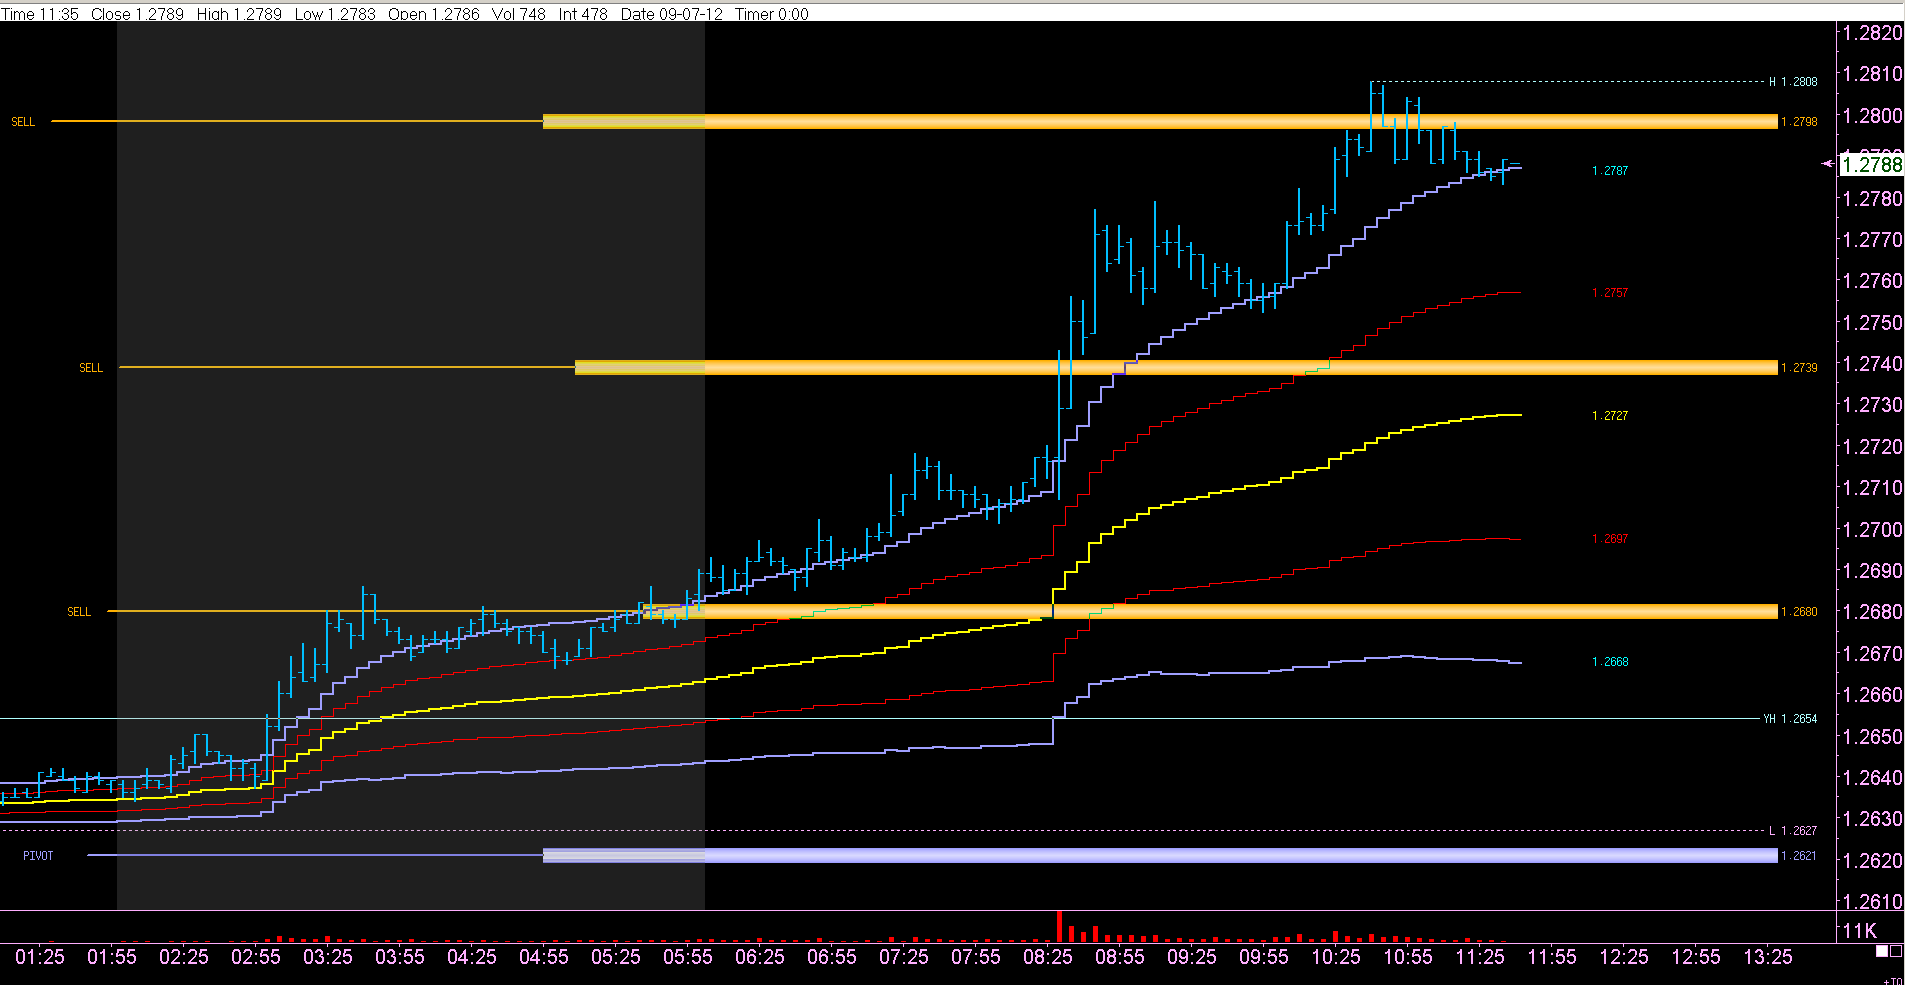Click the SELL label on the middle sell line
This screenshot has width=1905, height=985.
(91, 368)
